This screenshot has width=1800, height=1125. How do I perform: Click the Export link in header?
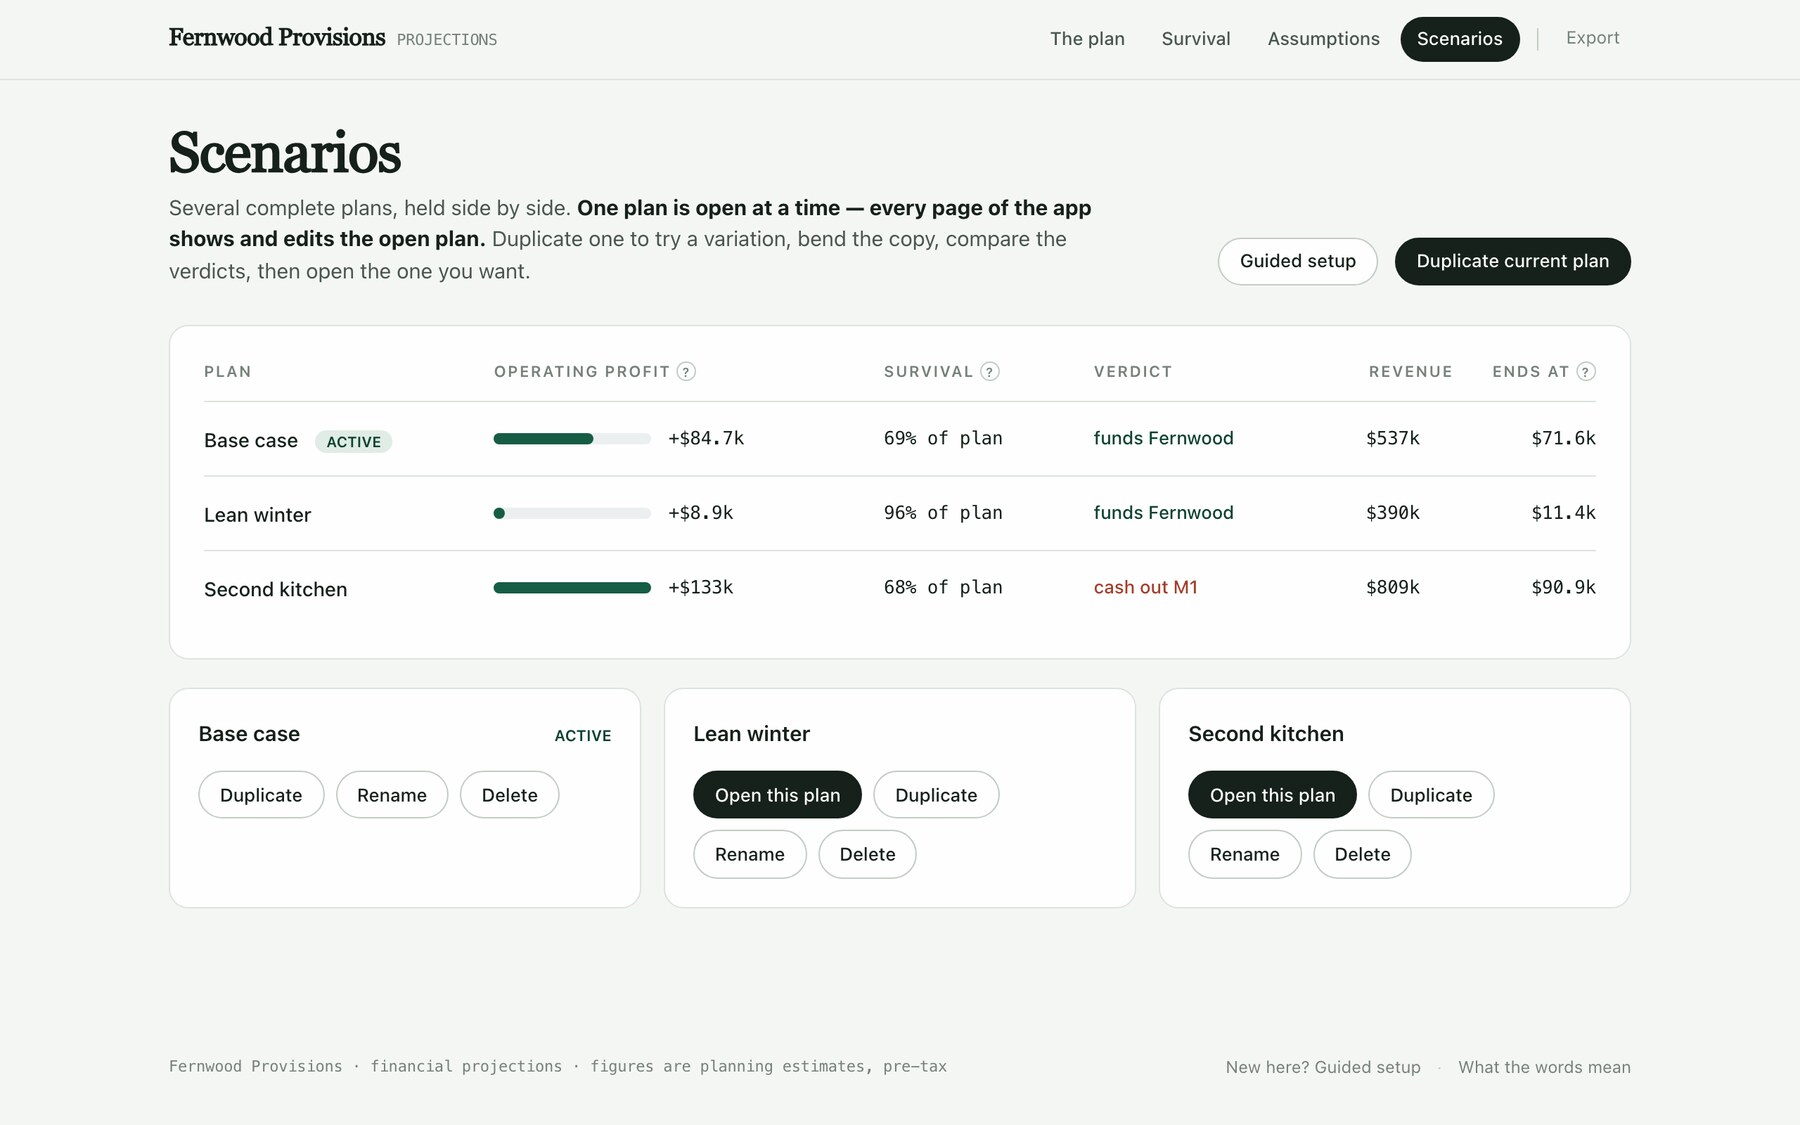tap(1592, 38)
